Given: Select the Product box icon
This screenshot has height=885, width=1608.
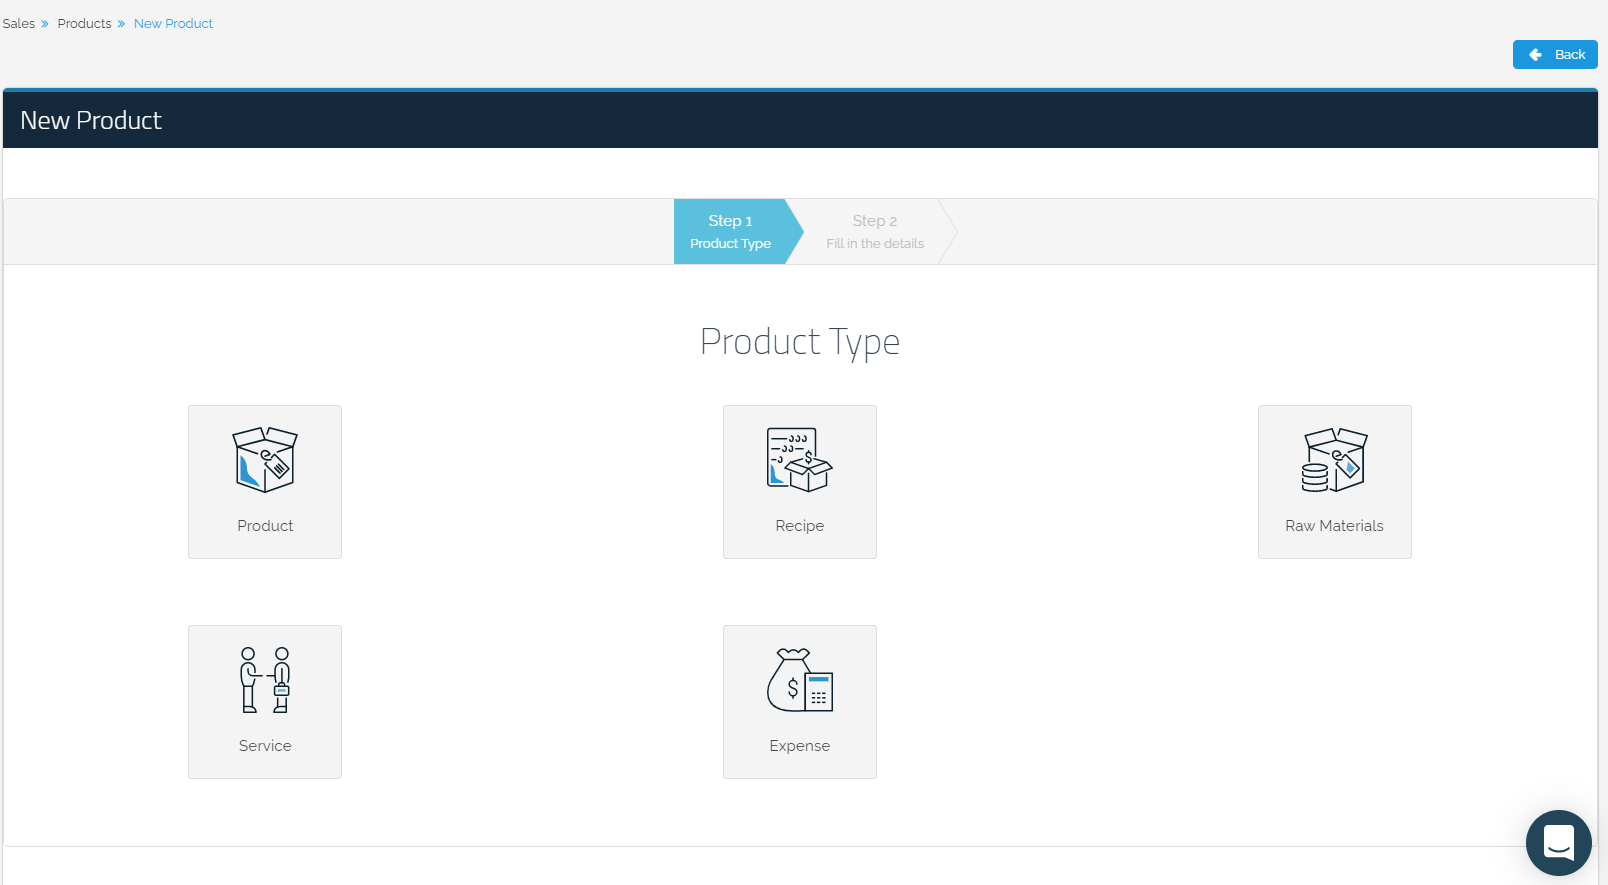Looking at the screenshot, I should (x=265, y=460).
